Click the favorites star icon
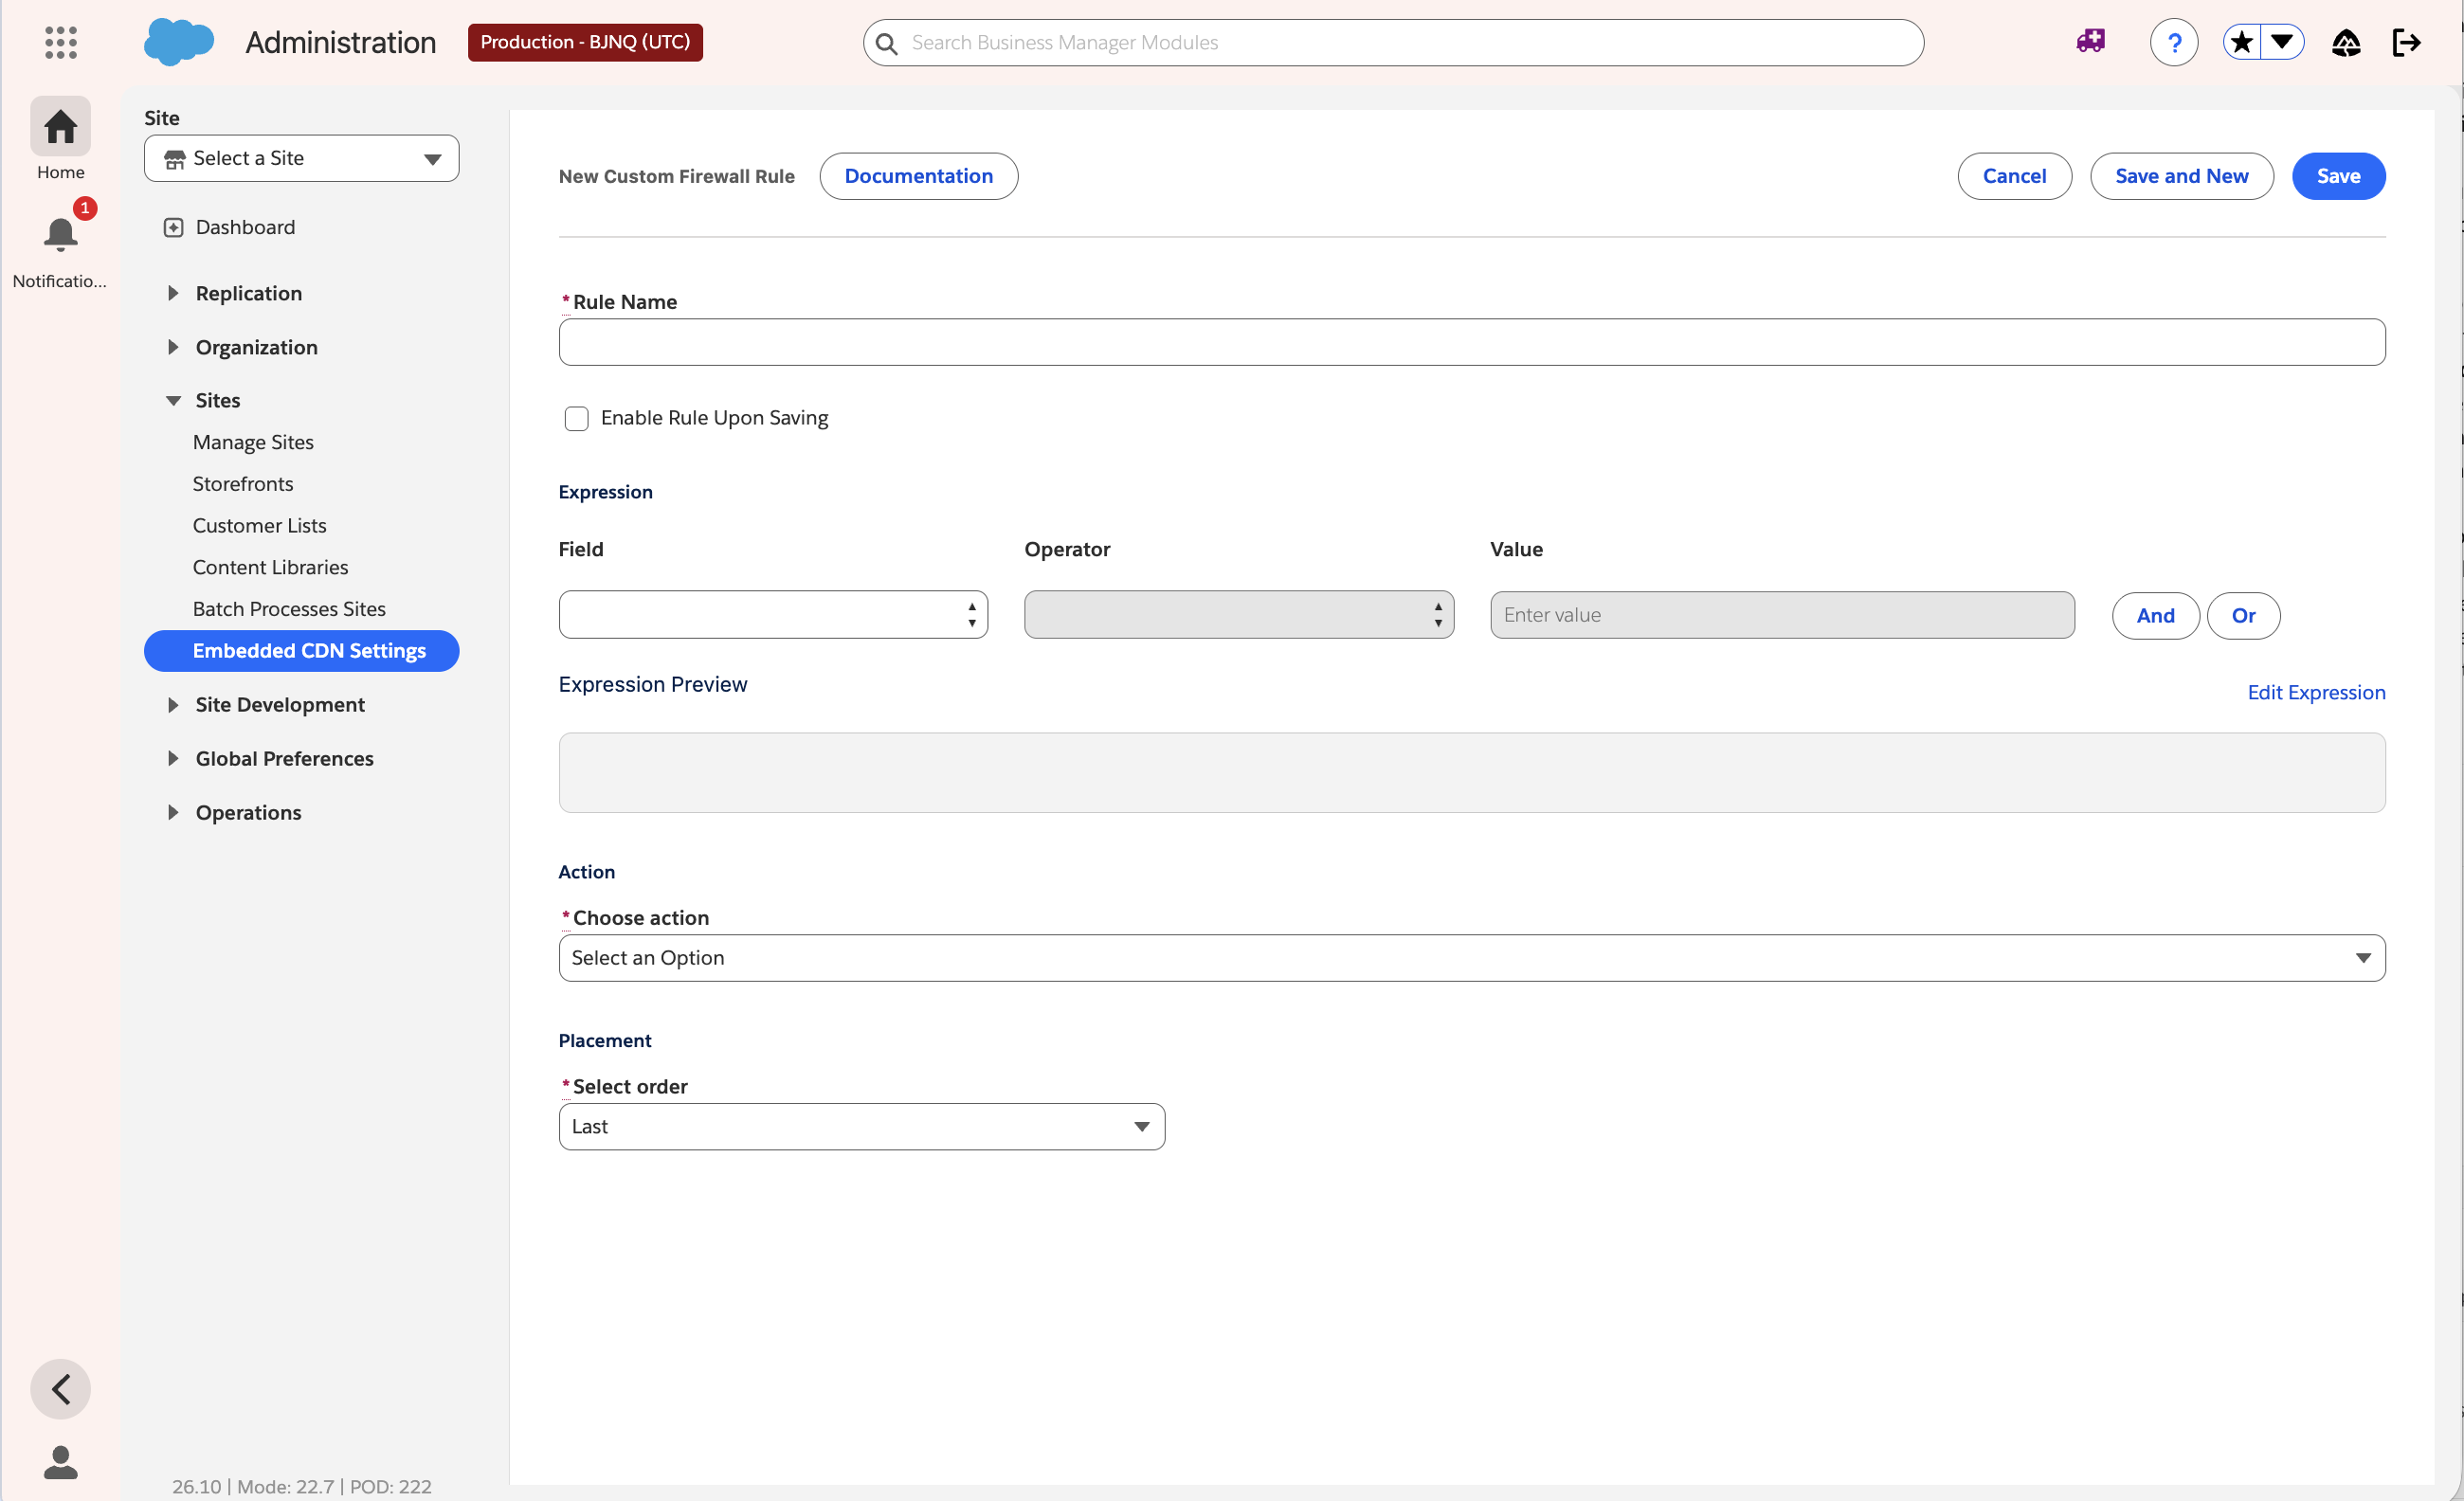The width and height of the screenshot is (2464, 1501). point(2242,42)
